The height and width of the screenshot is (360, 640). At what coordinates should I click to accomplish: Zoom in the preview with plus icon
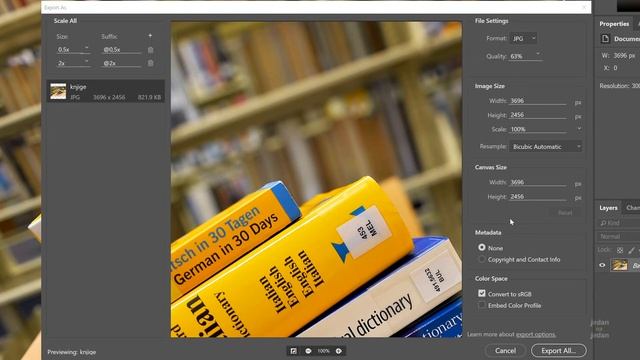click(x=339, y=351)
